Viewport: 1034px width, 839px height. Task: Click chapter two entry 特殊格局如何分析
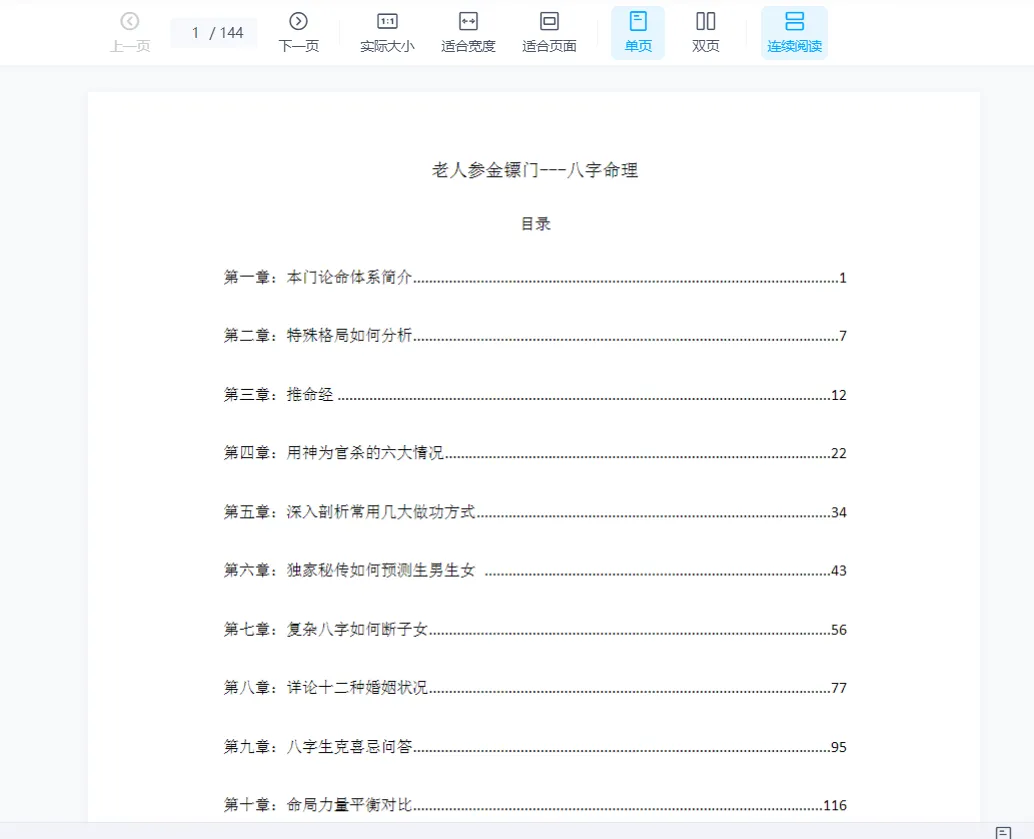coord(535,336)
